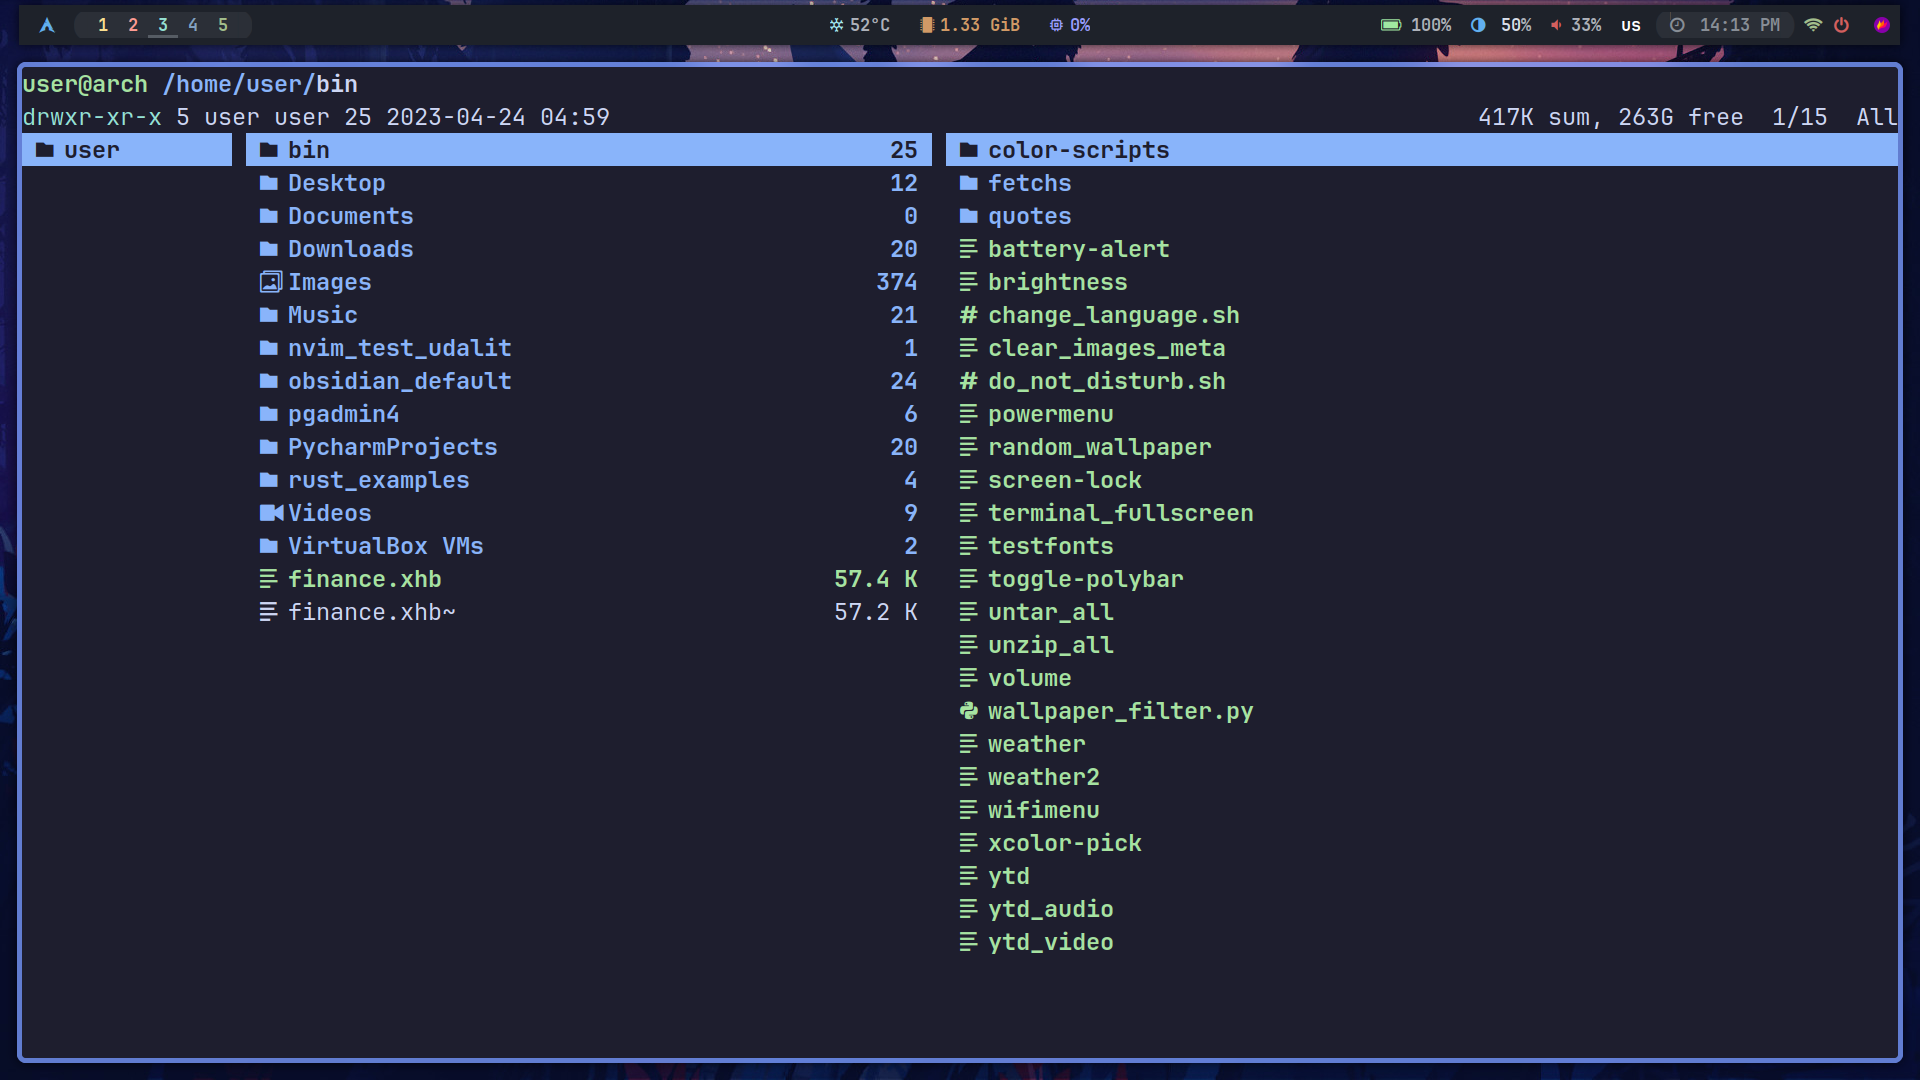Click the 14:13 PM clock
Screen dimensions: 1920x1080
click(x=1739, y=25)
